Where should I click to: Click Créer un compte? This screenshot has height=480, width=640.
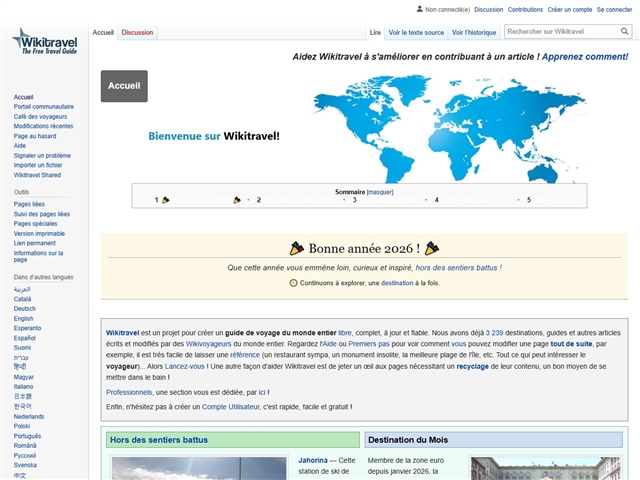pyautogui.click(x=570, y=9)
